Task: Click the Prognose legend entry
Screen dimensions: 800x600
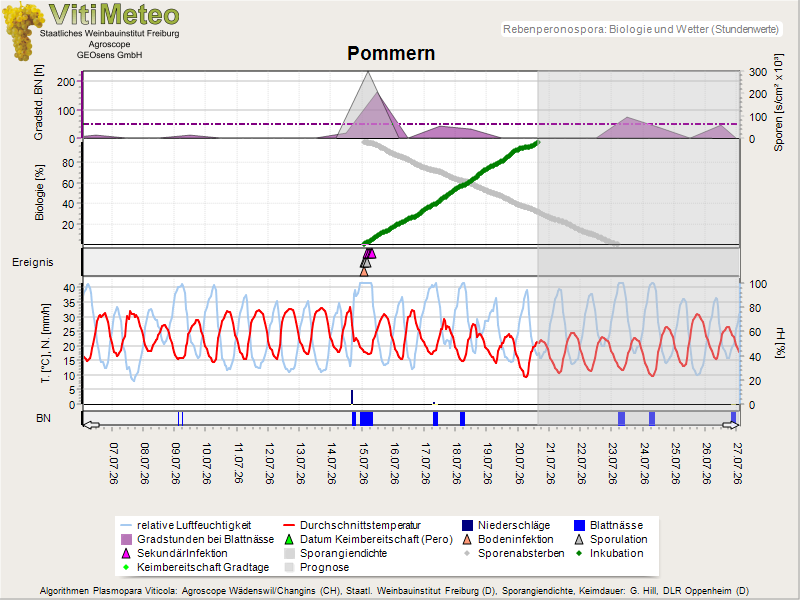Action: pos(317,567)
